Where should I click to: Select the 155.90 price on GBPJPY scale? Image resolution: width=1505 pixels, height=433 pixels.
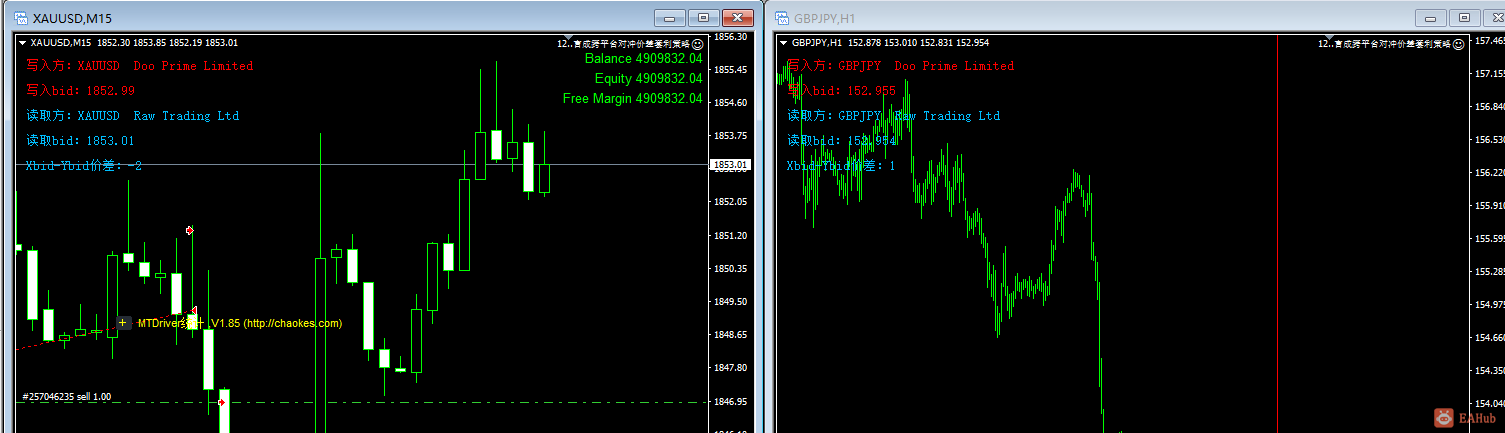click(x=1489, y=205)
